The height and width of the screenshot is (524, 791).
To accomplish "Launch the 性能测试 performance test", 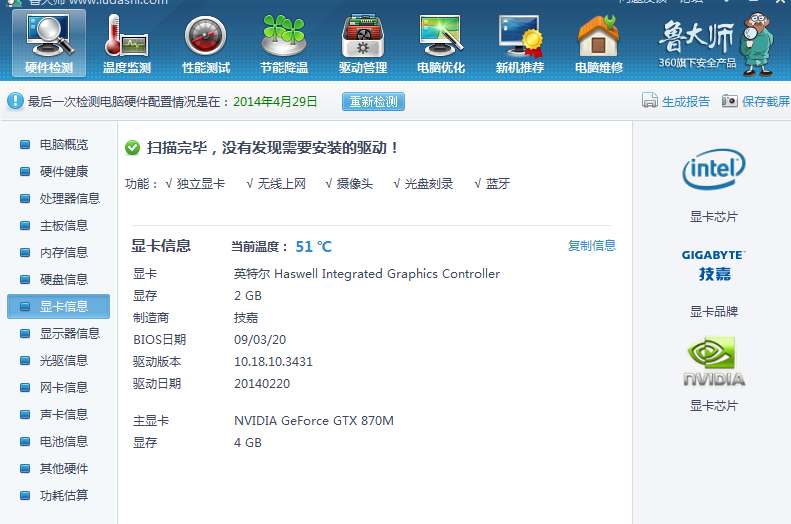I will (x=206, y=43).
